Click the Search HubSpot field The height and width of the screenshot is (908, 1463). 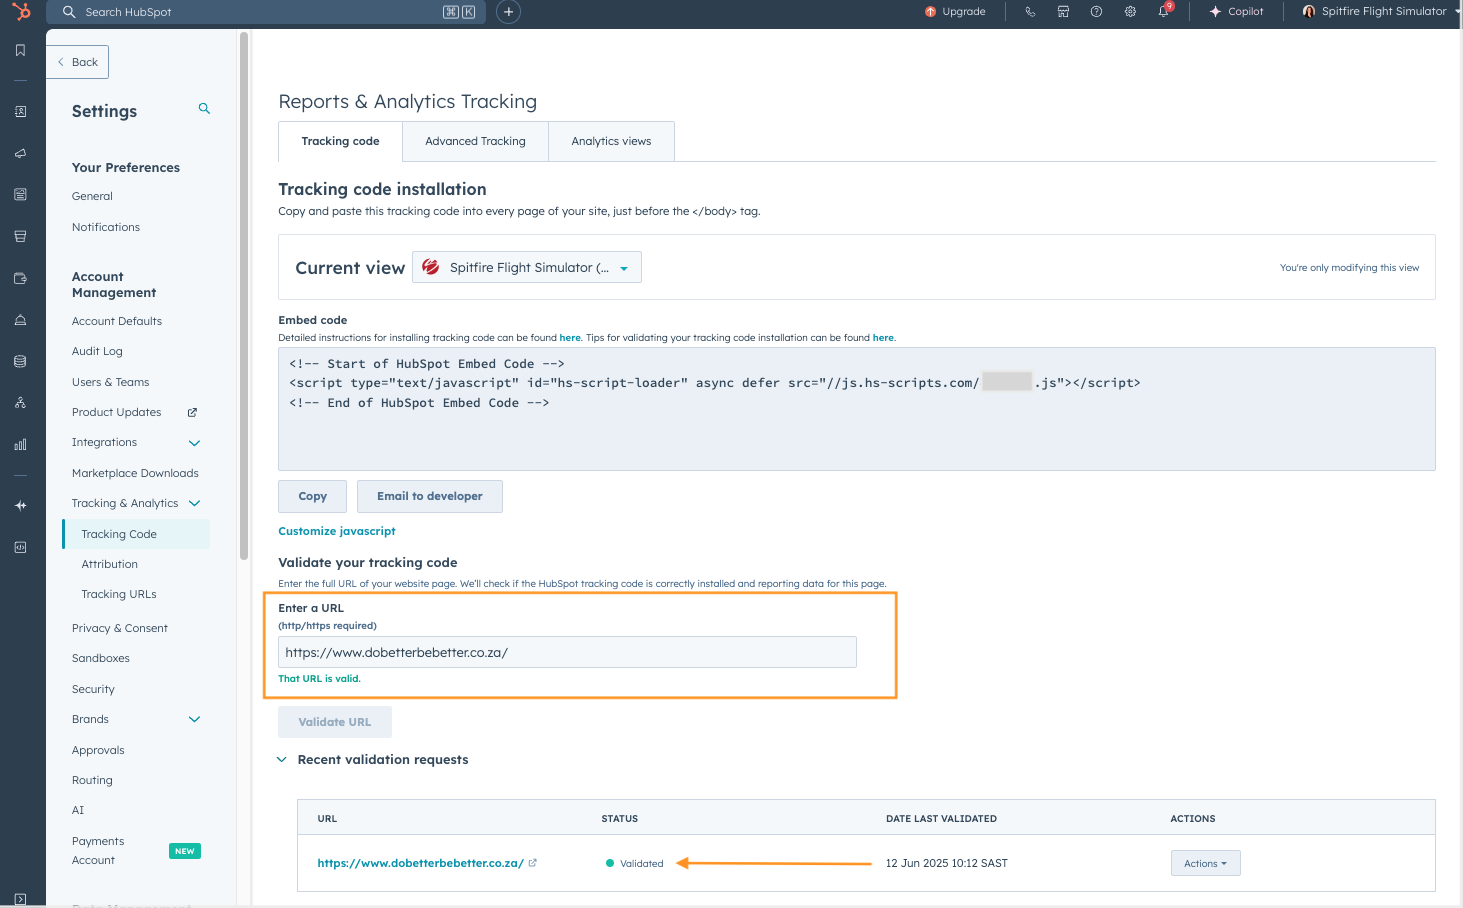coord(266,12)
